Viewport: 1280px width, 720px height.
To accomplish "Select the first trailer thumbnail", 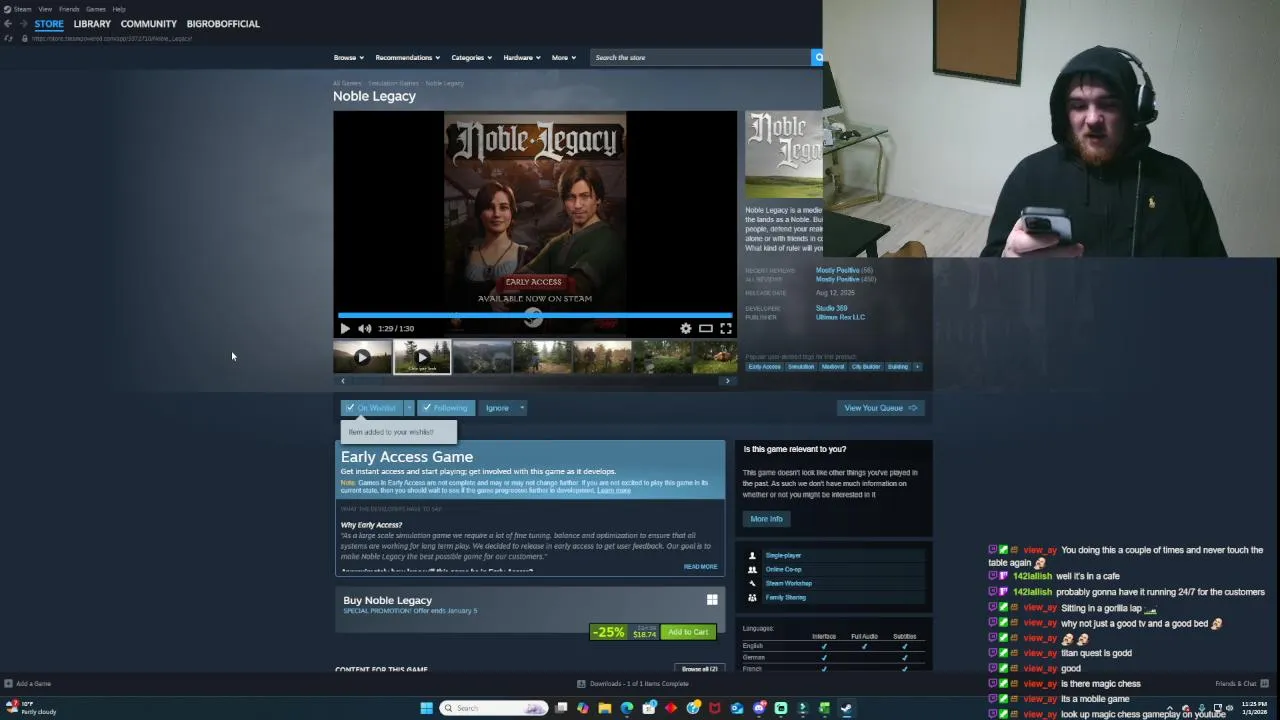I will coord(362,357).
